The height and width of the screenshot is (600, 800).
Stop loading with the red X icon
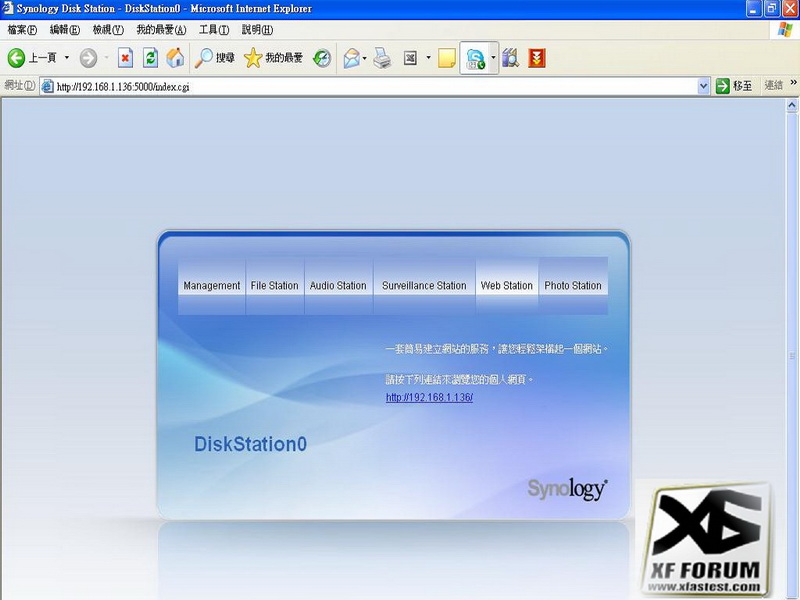pos(125,58)
